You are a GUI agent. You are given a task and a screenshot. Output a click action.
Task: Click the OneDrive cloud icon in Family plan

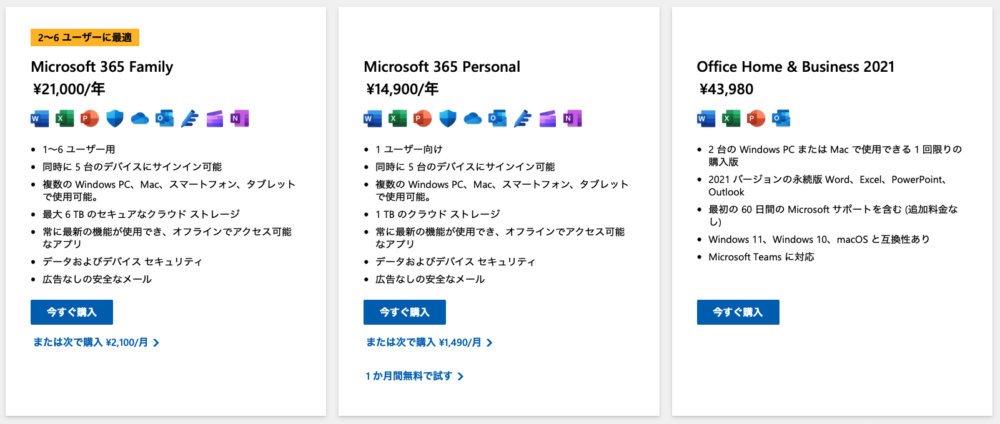pos(140,118)
